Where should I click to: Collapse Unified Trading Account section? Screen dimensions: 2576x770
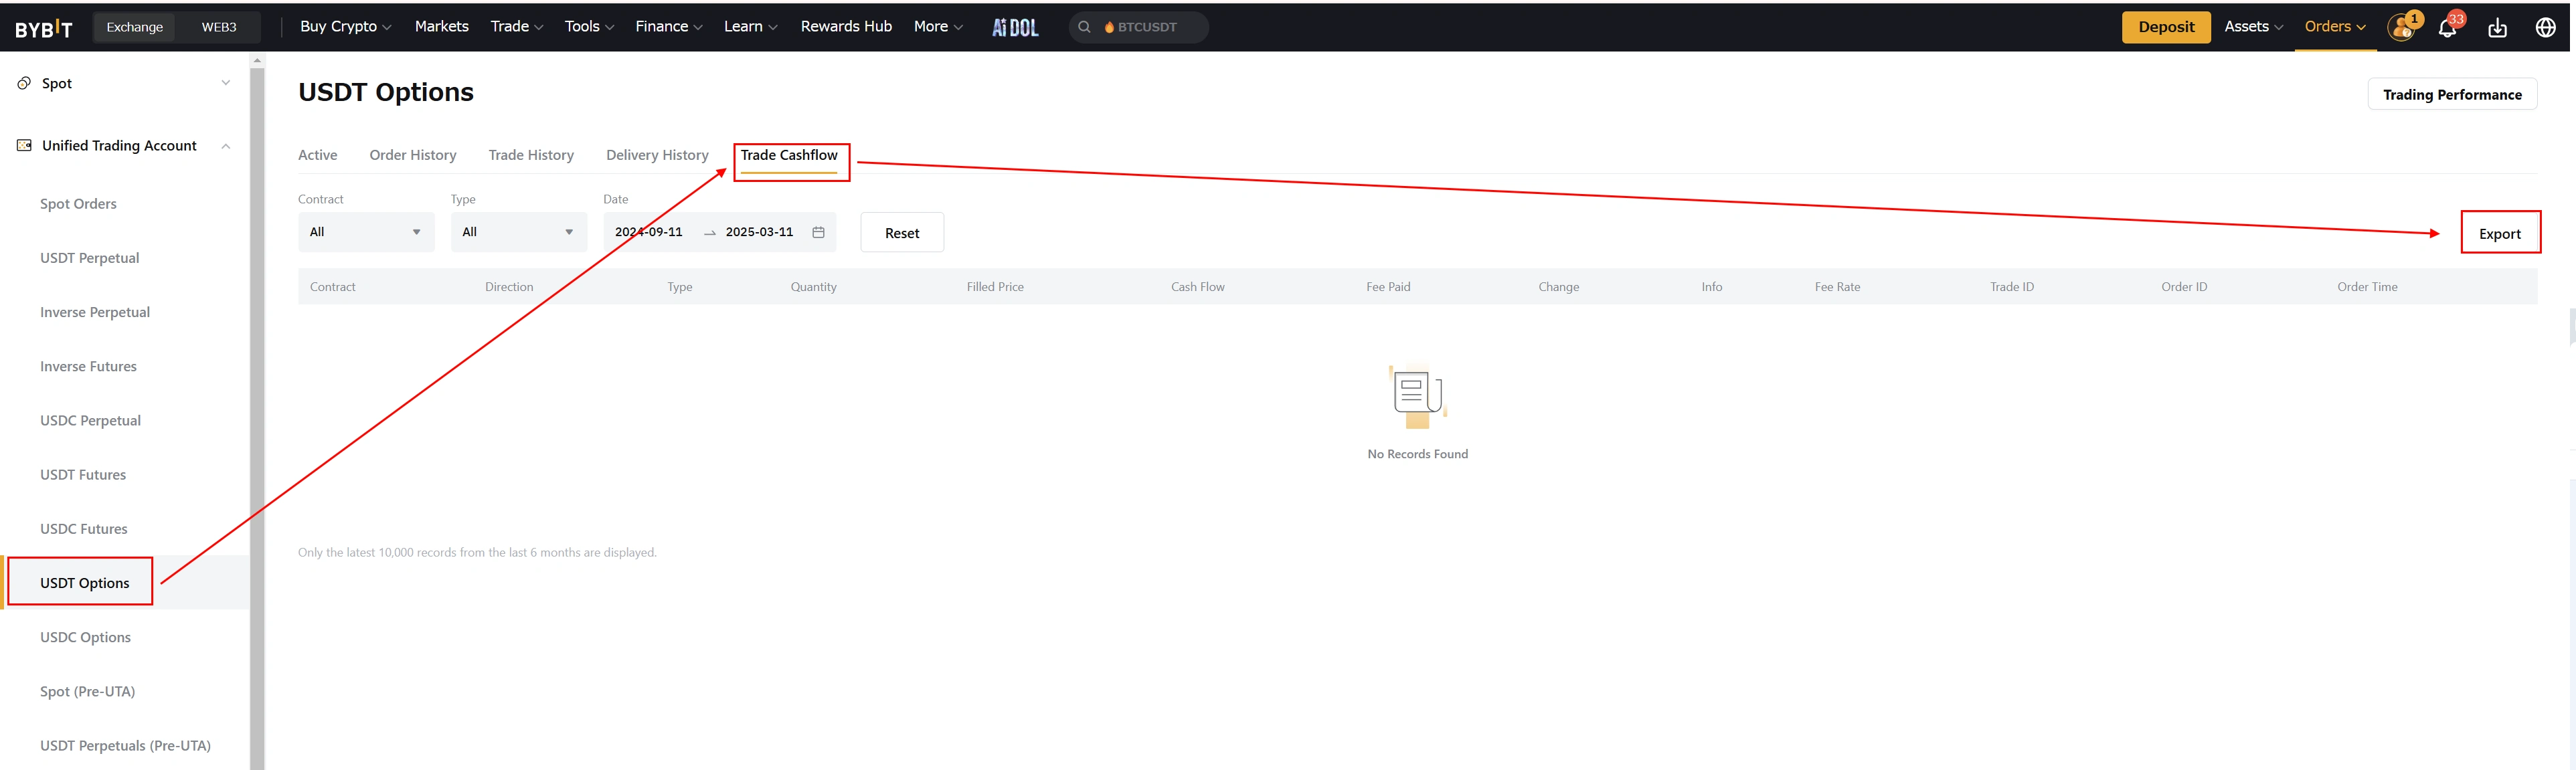(x=226, y=146)
